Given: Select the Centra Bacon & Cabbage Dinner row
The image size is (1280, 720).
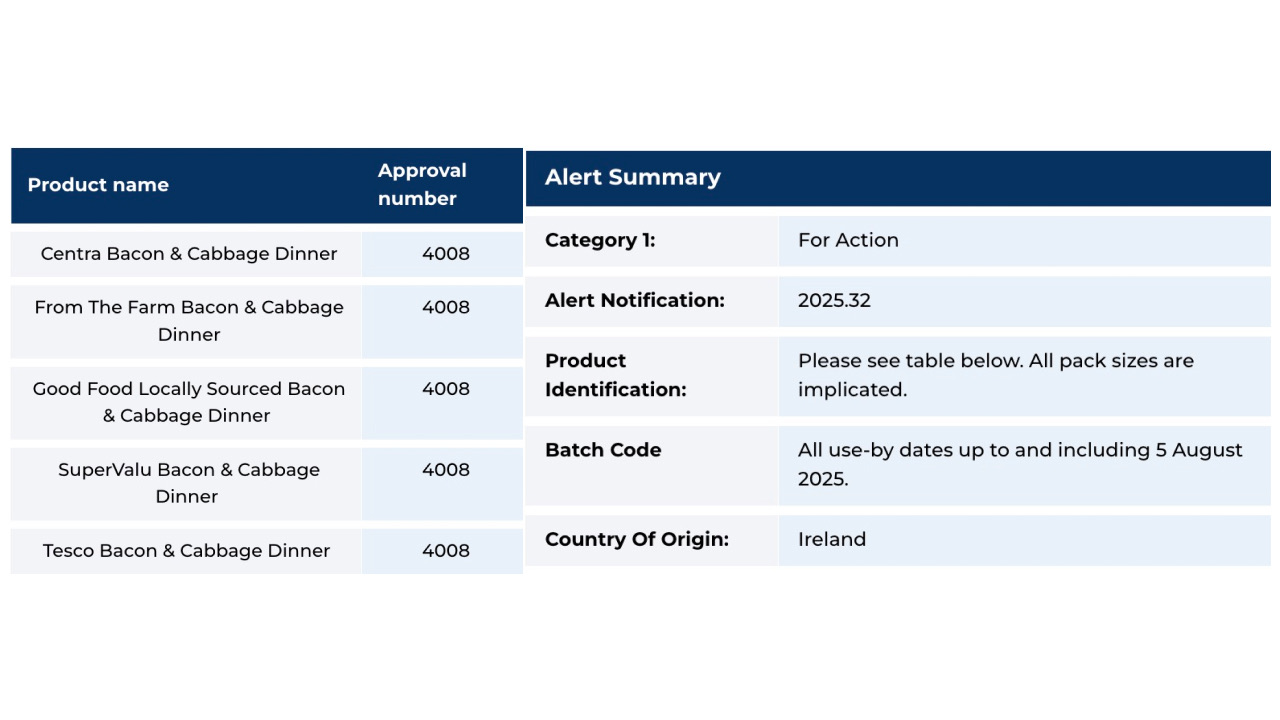Looking at the screenshot, I should [x=266, y=254].
